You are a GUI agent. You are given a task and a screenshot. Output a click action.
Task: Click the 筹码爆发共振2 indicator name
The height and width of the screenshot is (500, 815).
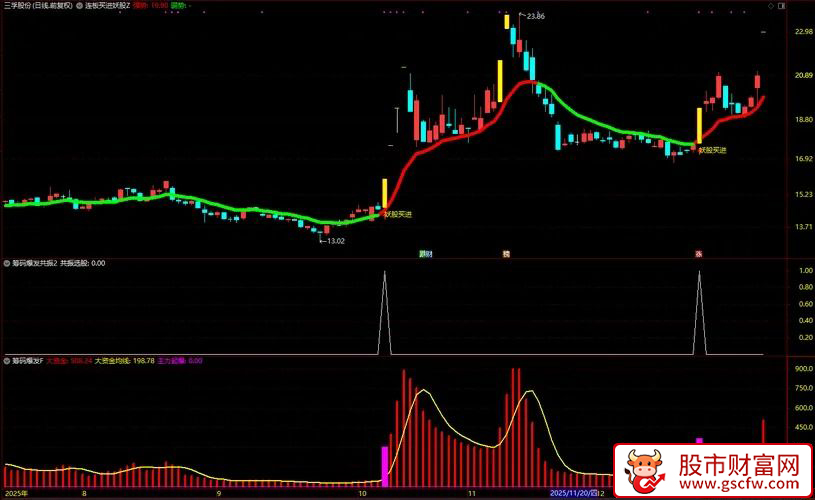pos(35,264)
